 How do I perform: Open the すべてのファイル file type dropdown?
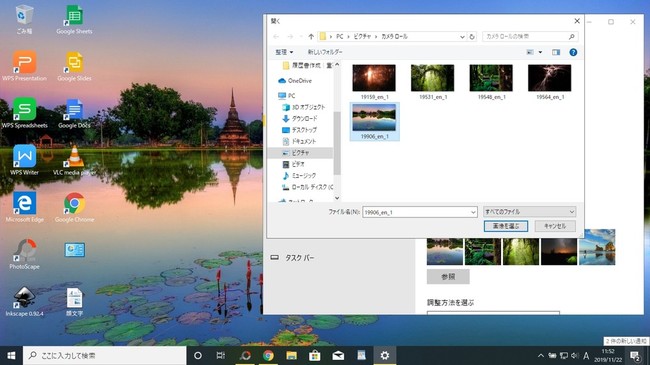coord(530,212)
